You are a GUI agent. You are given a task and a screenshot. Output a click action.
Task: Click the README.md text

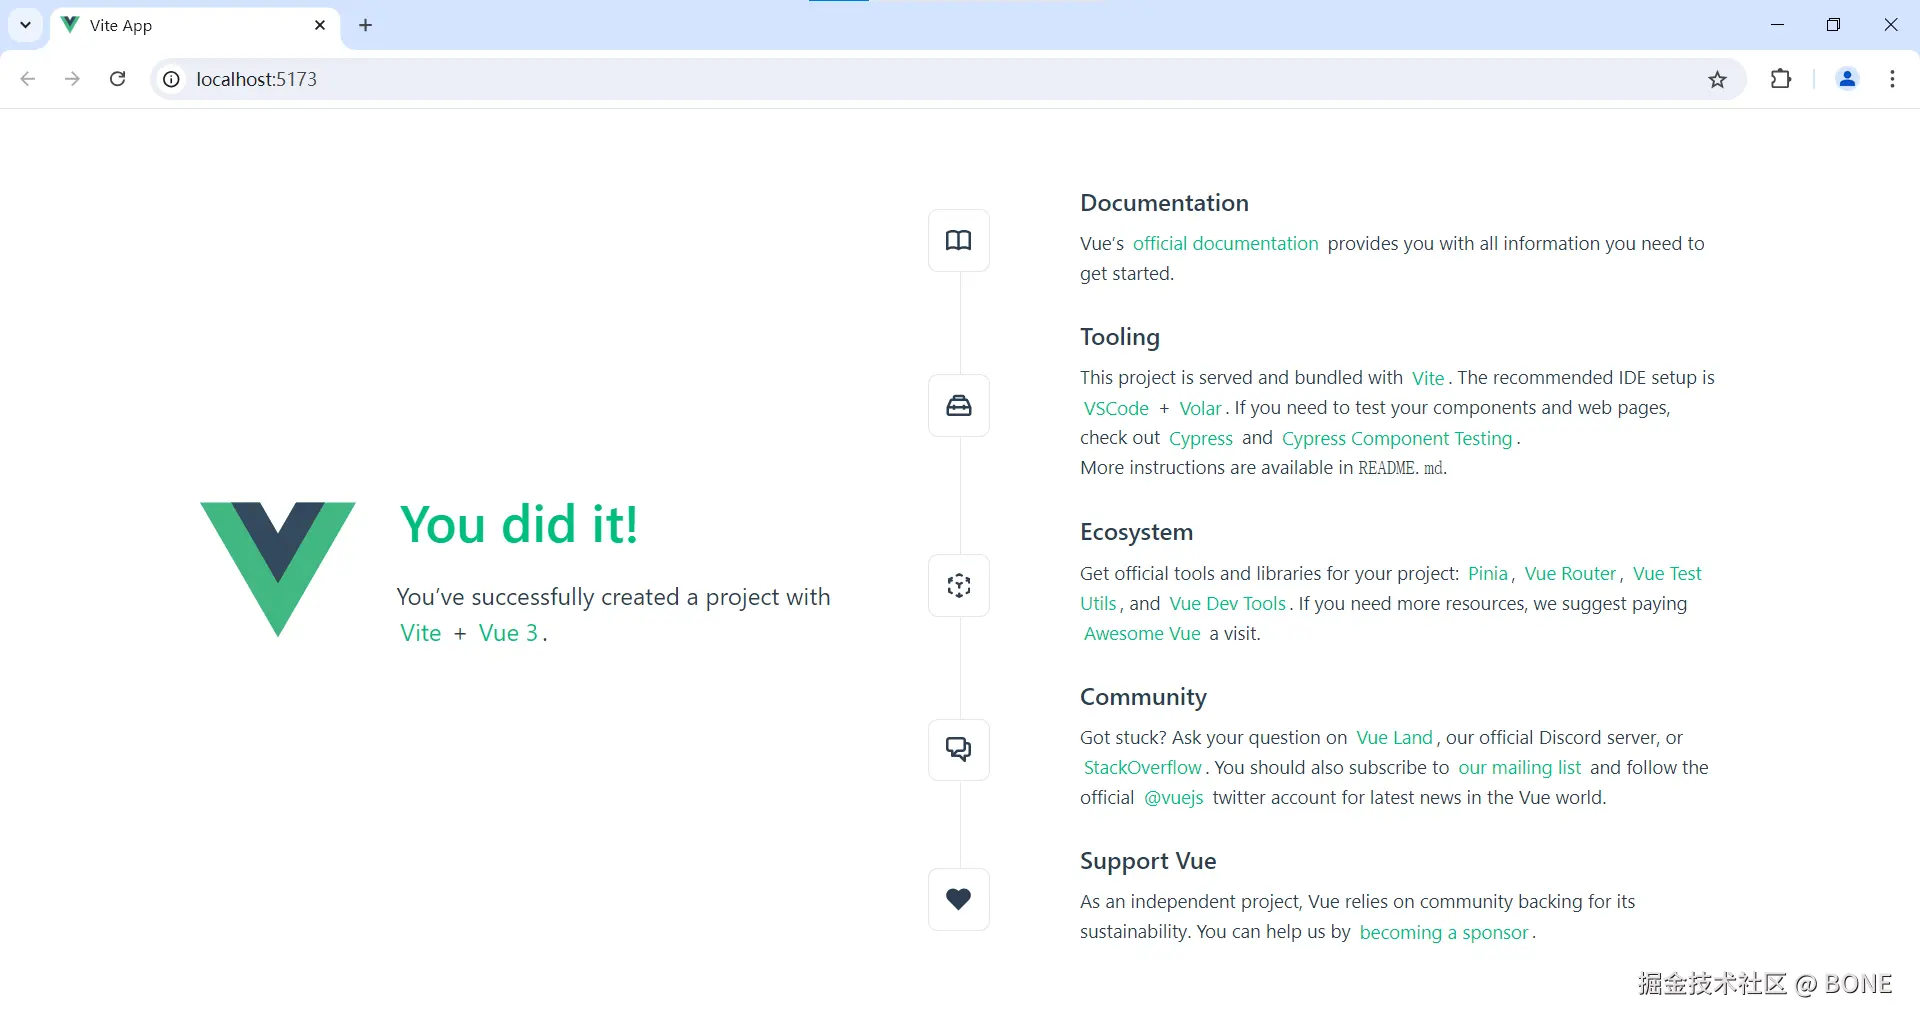1401,468
